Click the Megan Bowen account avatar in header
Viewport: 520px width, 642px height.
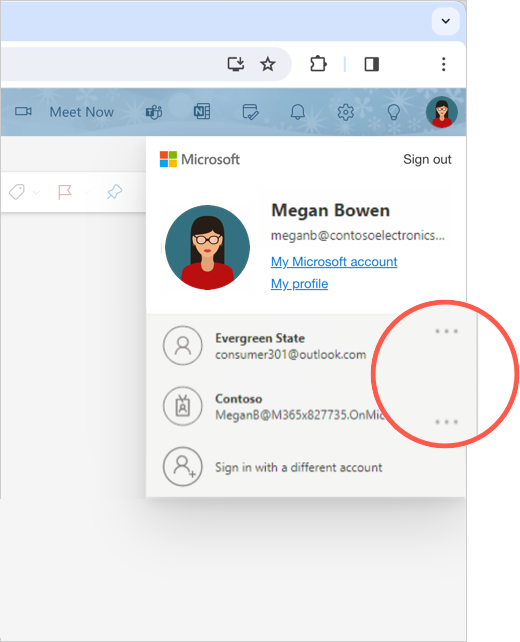point(441,112)
